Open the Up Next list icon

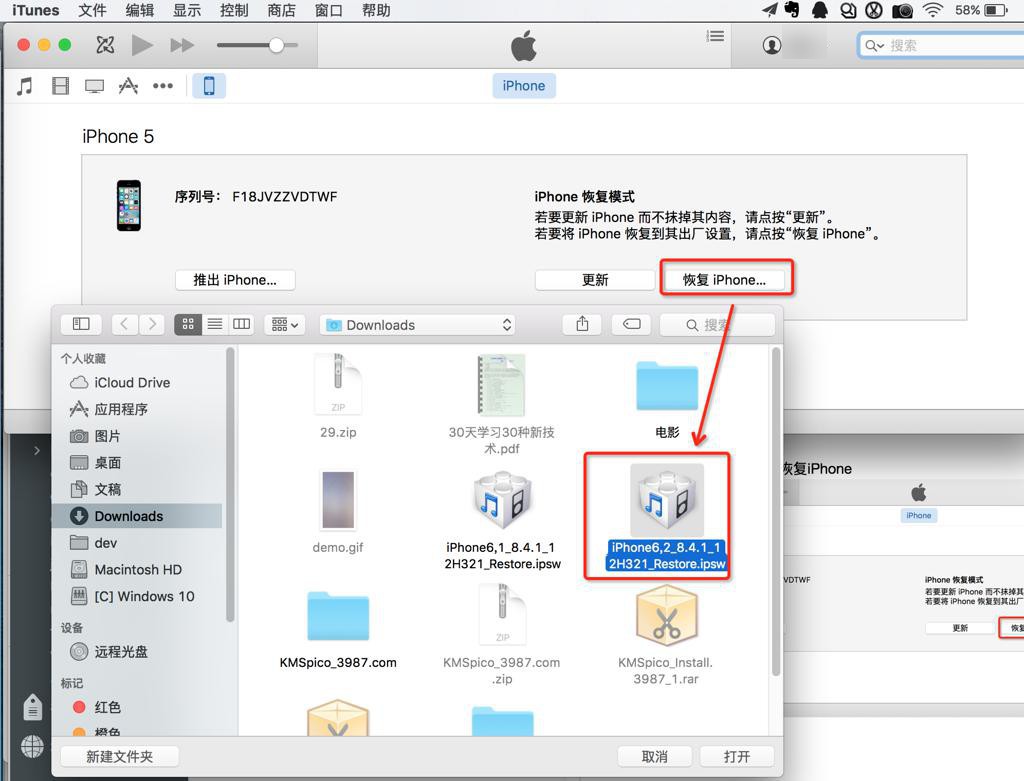point(715,36)
